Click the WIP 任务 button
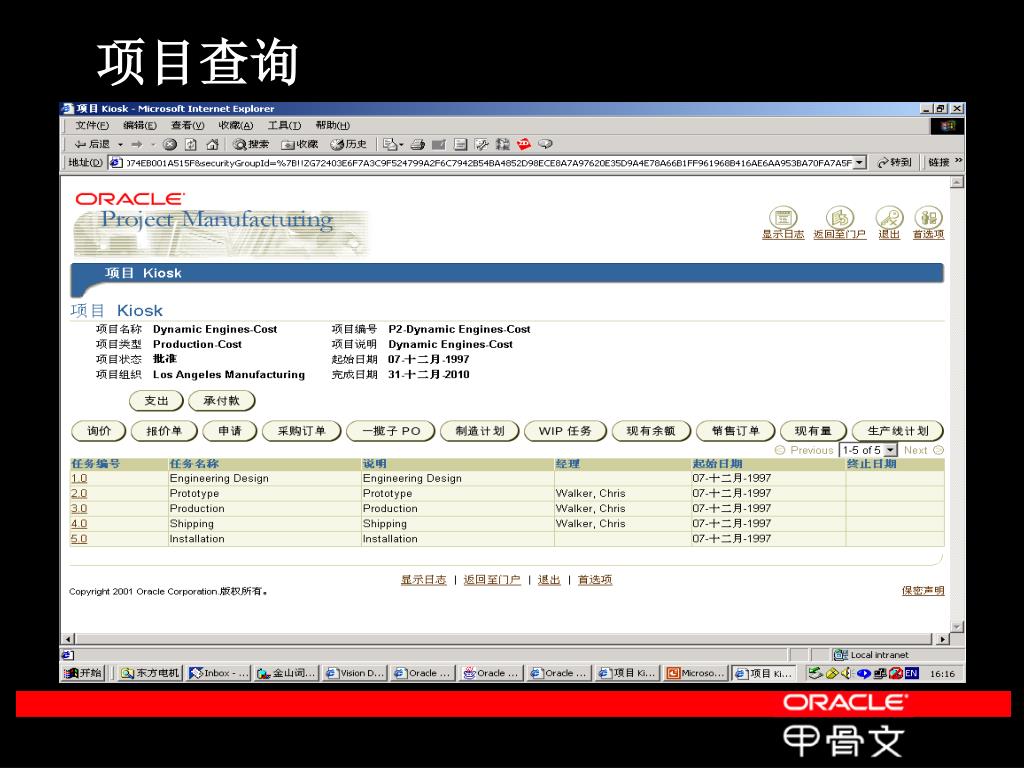The width and height of the screenshot is (1024, 768). click(566, 431)
